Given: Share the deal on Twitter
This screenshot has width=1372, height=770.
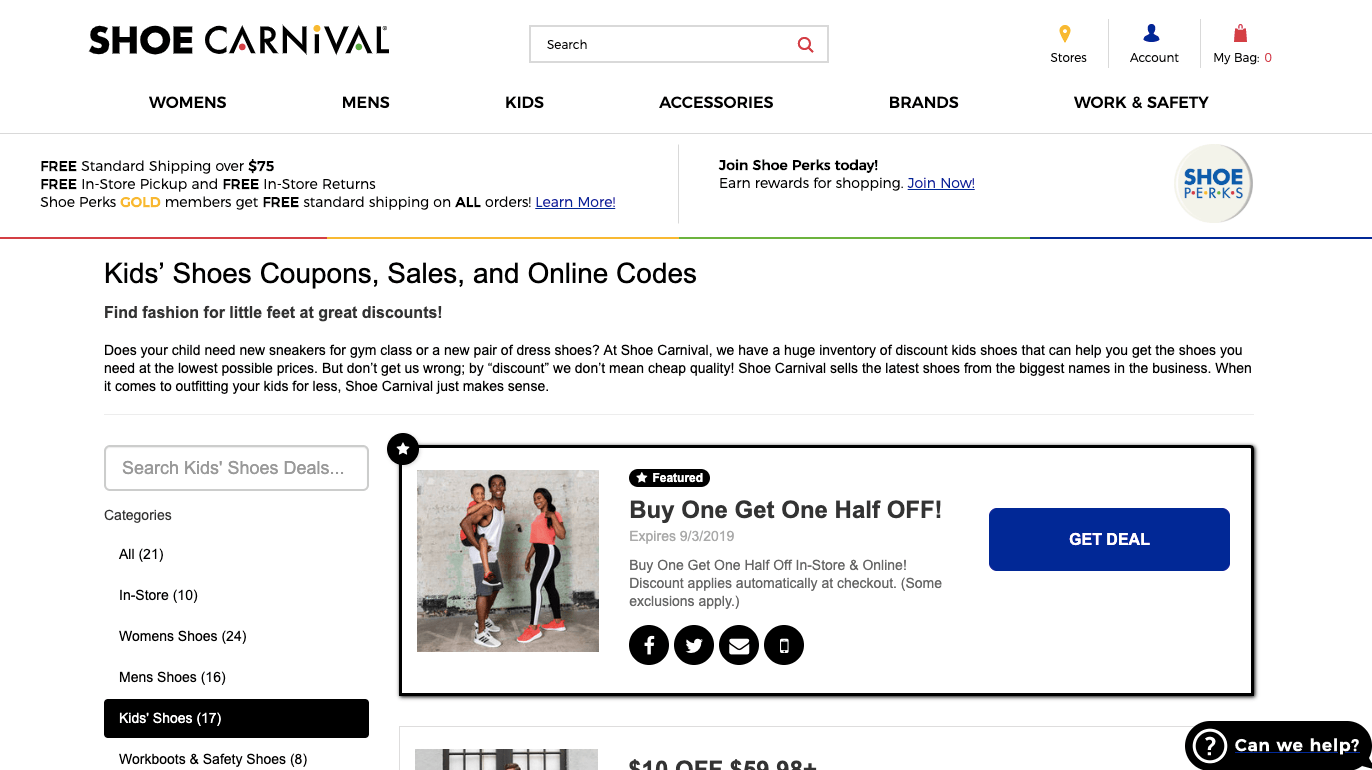Looking at the screenshot, I should tap(694, 646).
